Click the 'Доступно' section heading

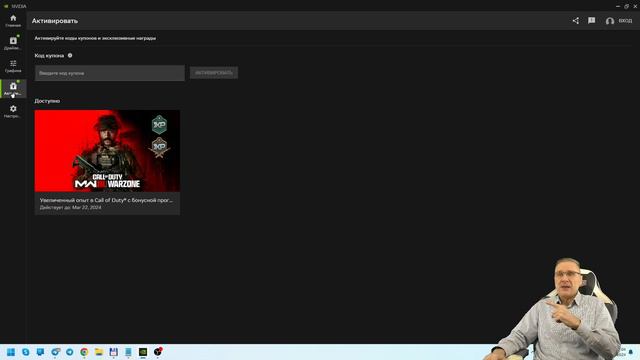click(47, 101)
